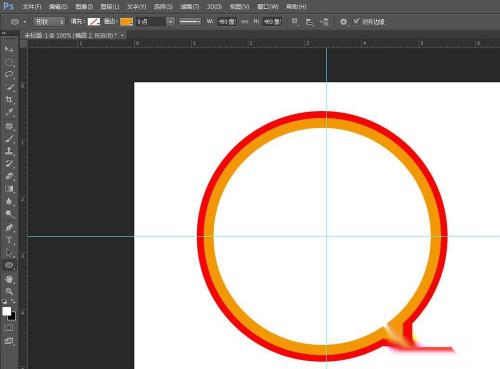
Task: Change the screen mode
Action: (x=9, y=341)
